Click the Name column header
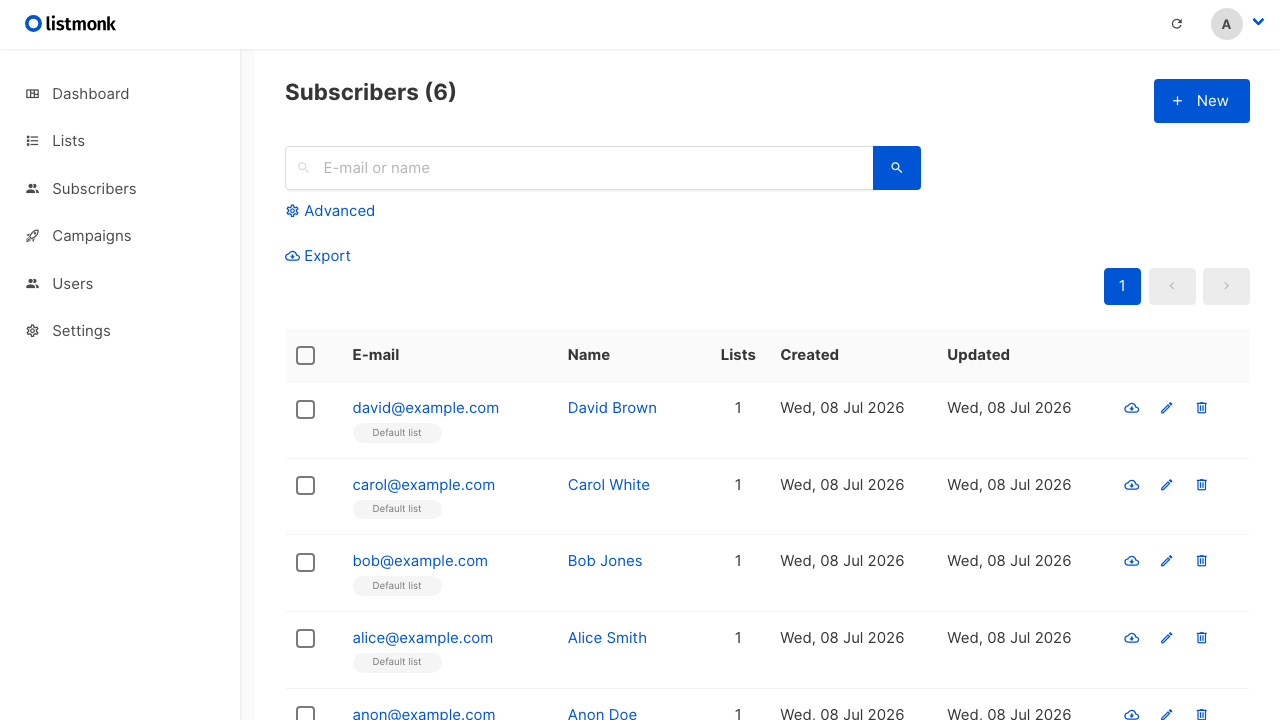 click(589, 355)
